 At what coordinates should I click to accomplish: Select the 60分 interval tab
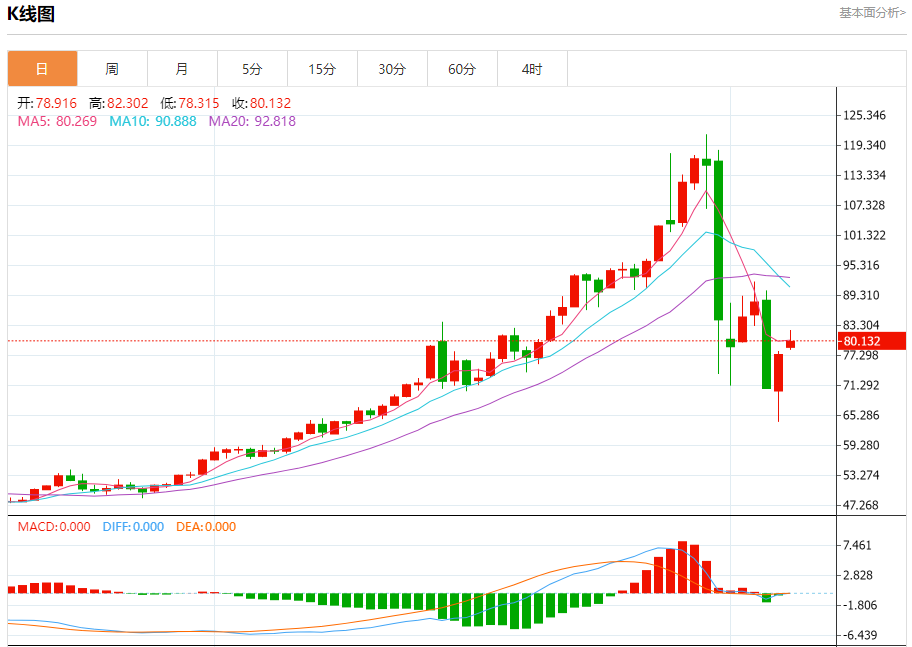(x=462, y=69)
